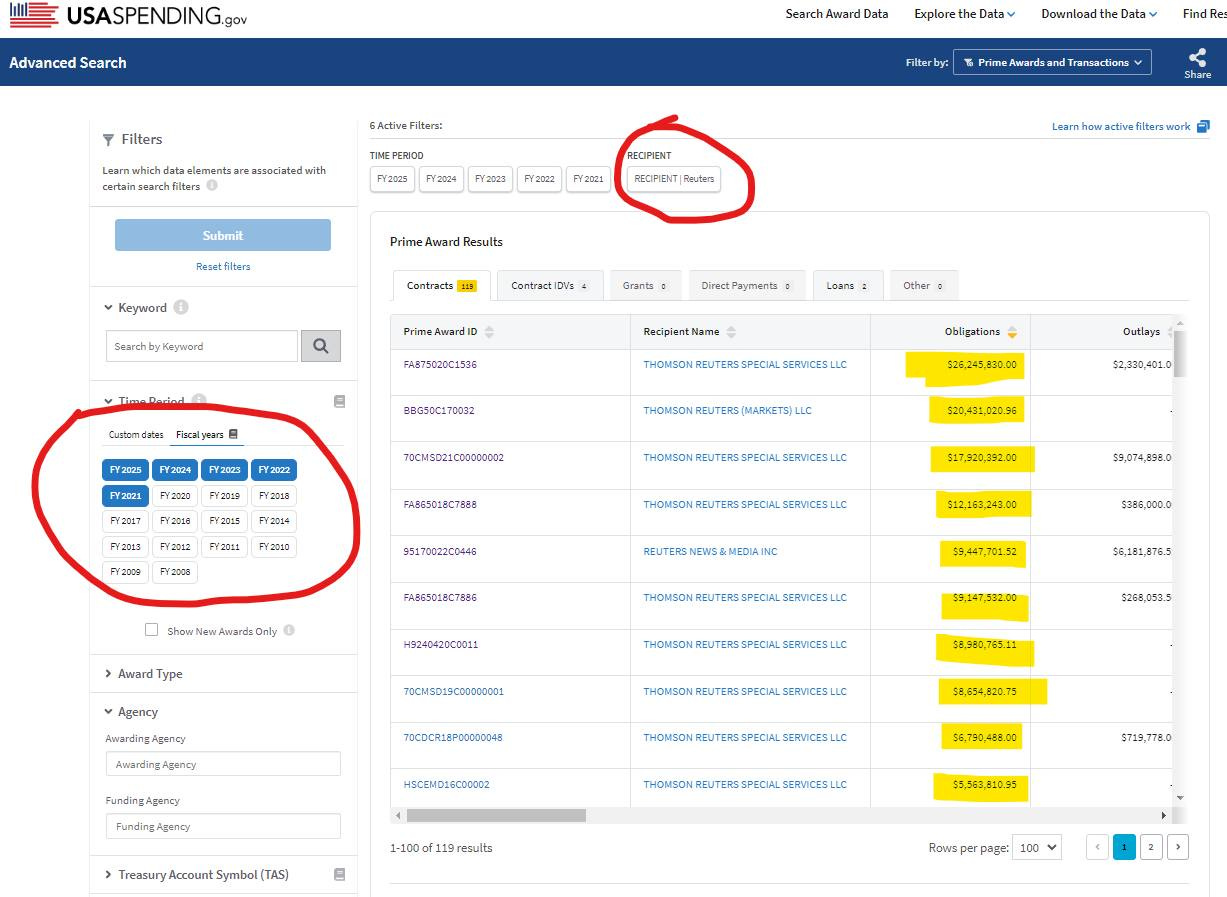
Task: Switch to Other awards tab
Action: 924,286
